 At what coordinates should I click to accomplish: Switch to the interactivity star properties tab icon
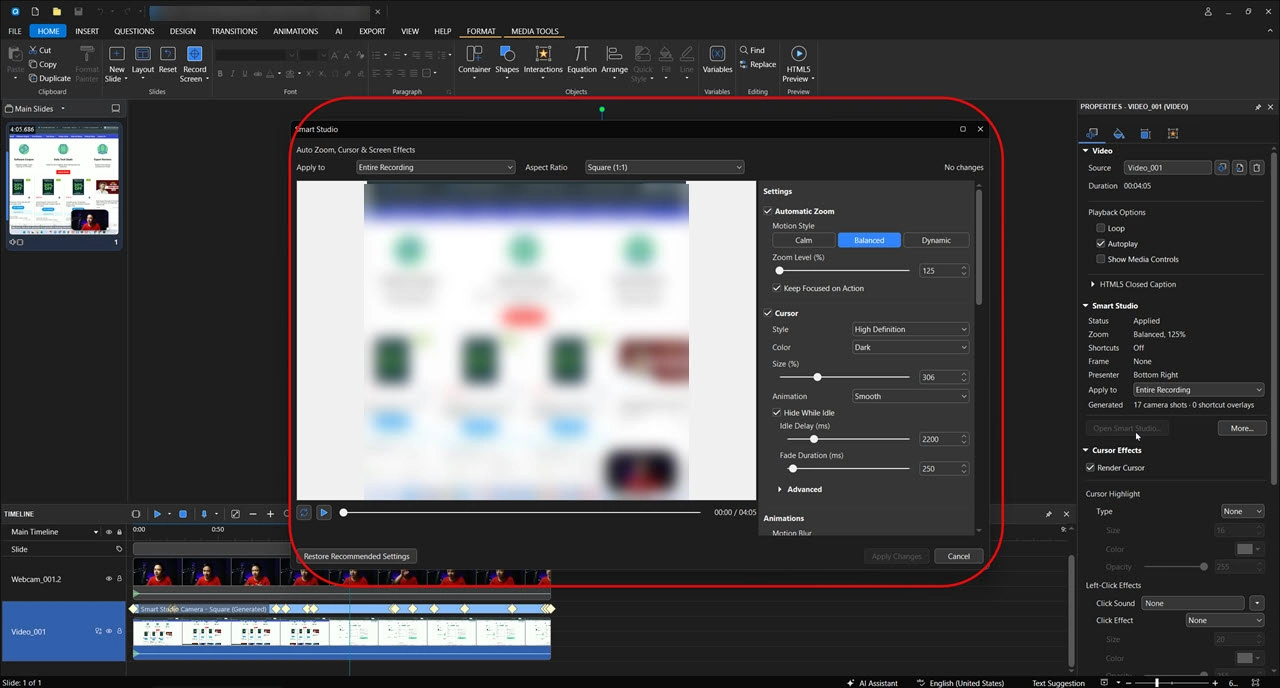(1172, 133)
